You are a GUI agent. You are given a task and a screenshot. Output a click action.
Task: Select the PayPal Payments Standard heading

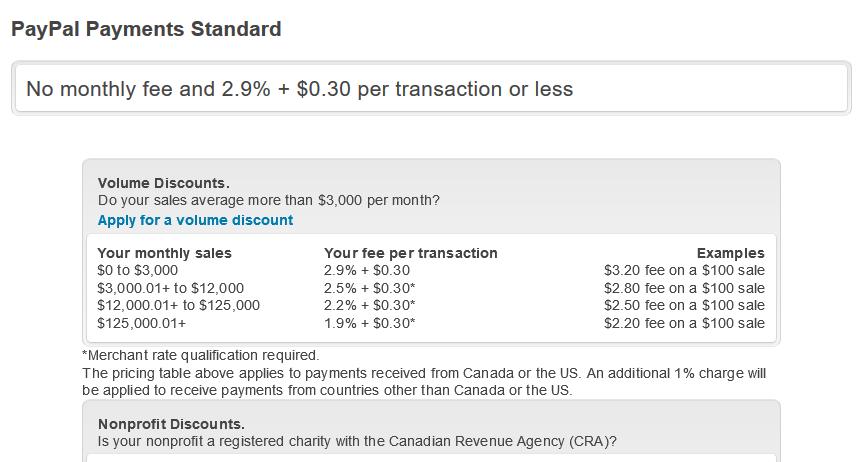click(146, 29)
